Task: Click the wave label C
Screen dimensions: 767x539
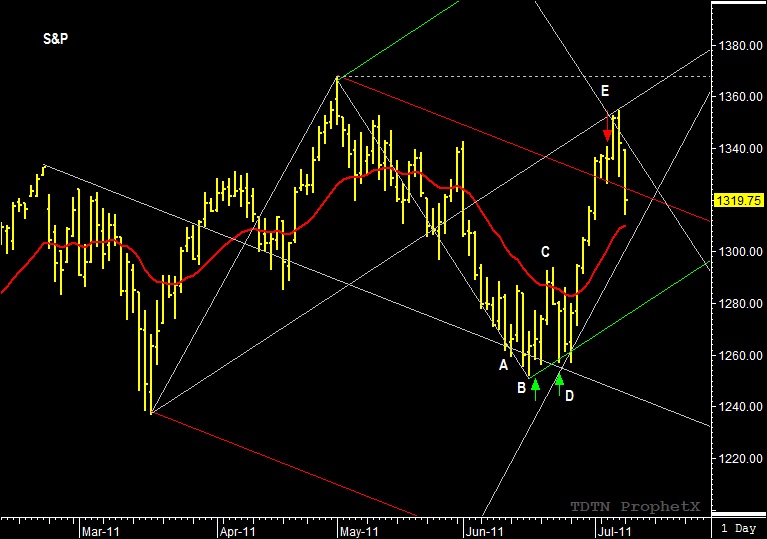Action: tap(545, 252)
